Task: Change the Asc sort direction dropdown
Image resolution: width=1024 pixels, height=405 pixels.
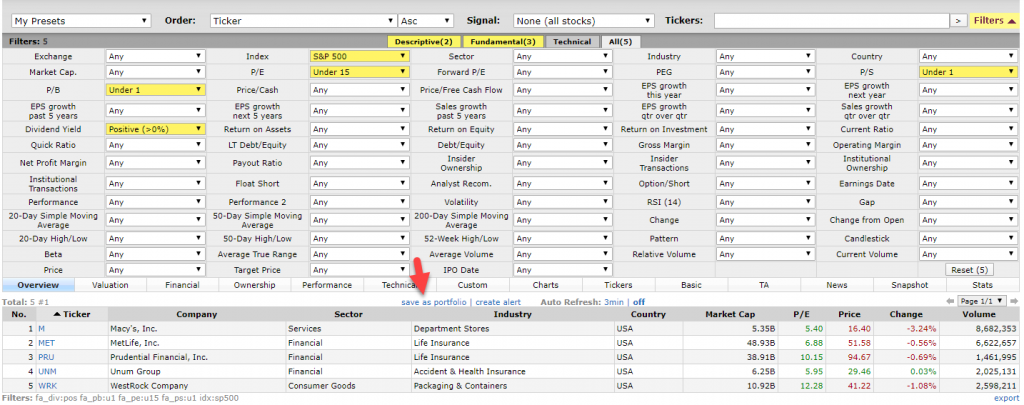Action: pyautogui.click(x=426, y=21)
